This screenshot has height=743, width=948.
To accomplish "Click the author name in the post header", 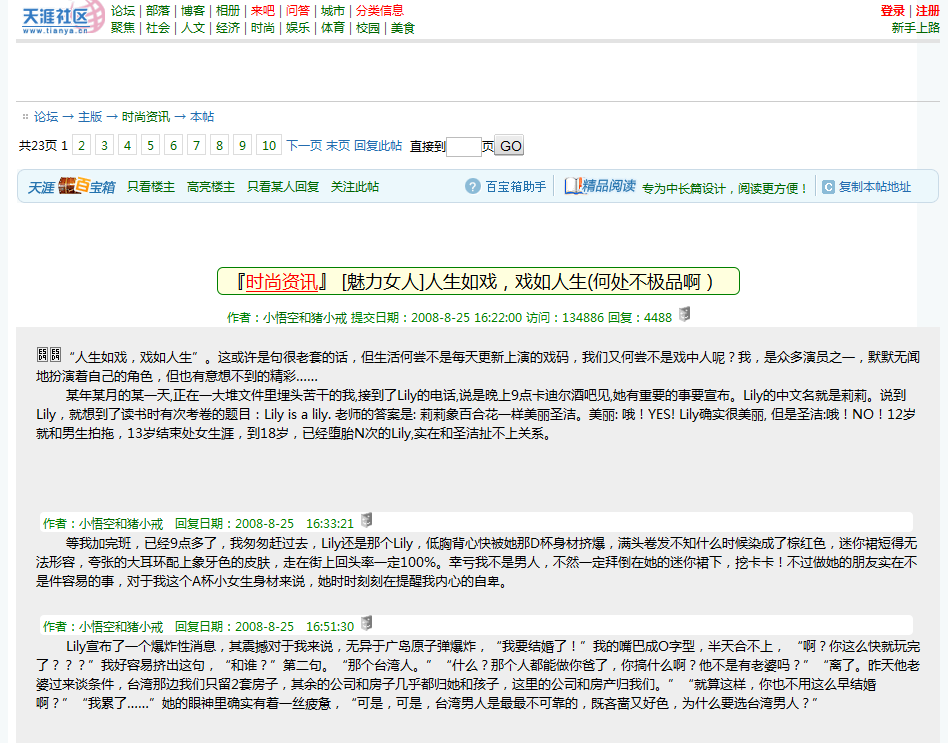I will pos(305,317).
